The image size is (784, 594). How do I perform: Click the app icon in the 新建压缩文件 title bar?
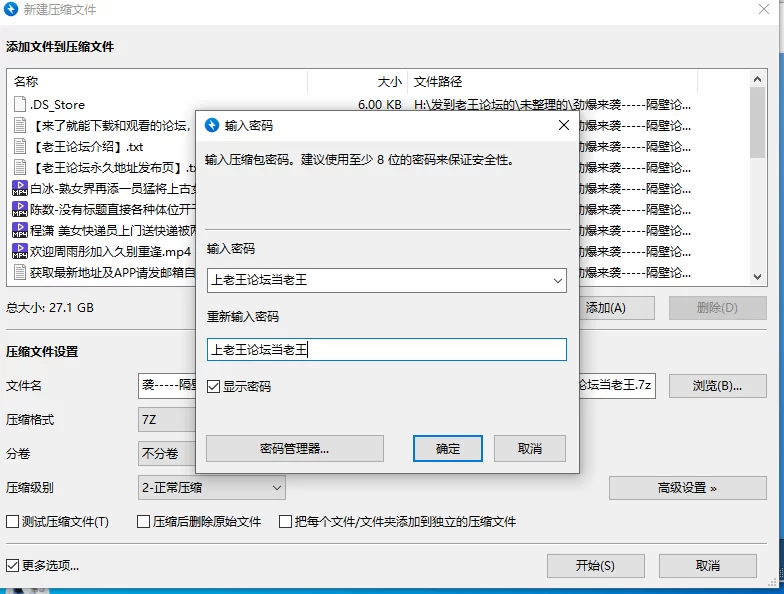point(10,9)
